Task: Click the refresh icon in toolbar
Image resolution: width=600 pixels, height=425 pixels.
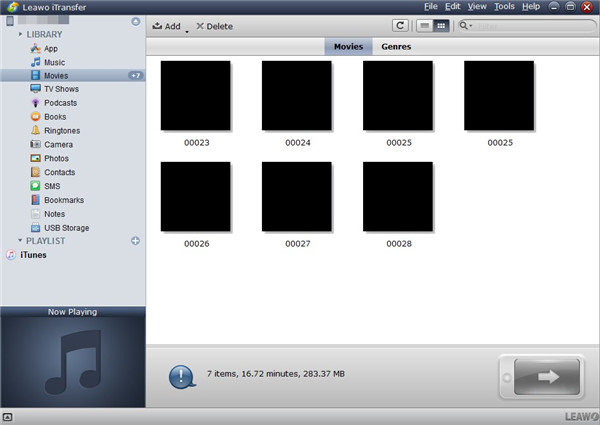Action: point(400,26)
